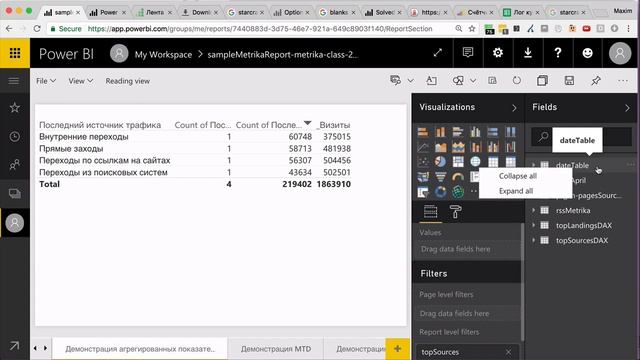The height and width of the screenshot is (360, 640).
Task: Open help question mark menu
Action: pyautogui.click(x=558, y=53)
